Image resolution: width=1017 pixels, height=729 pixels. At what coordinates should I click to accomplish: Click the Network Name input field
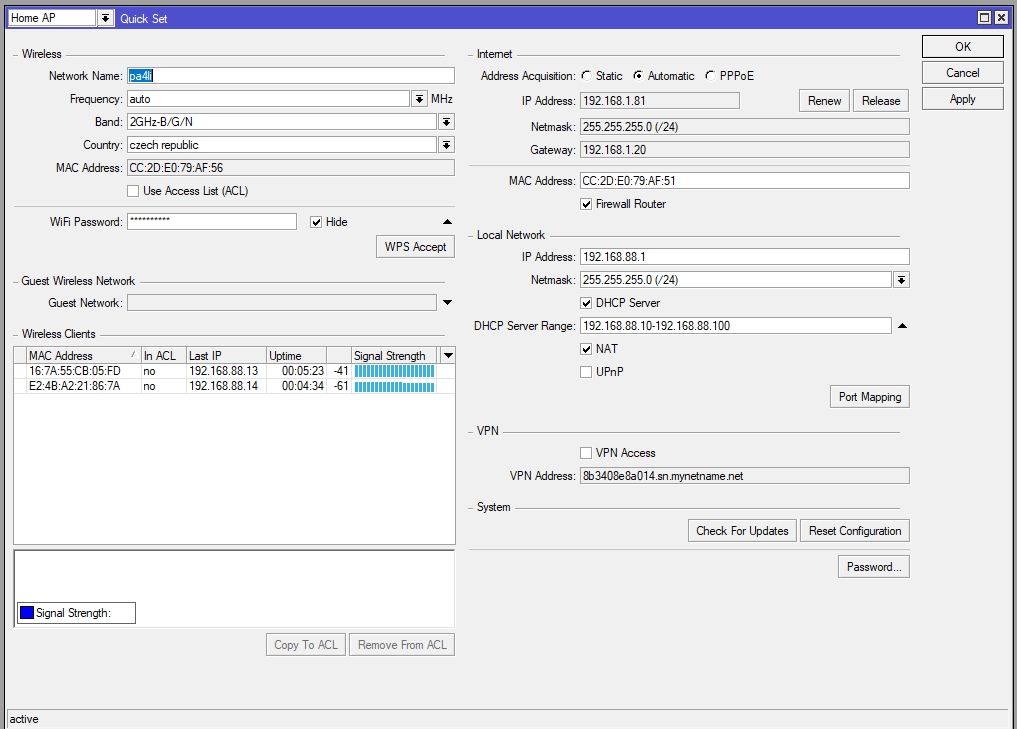point(290,76)
